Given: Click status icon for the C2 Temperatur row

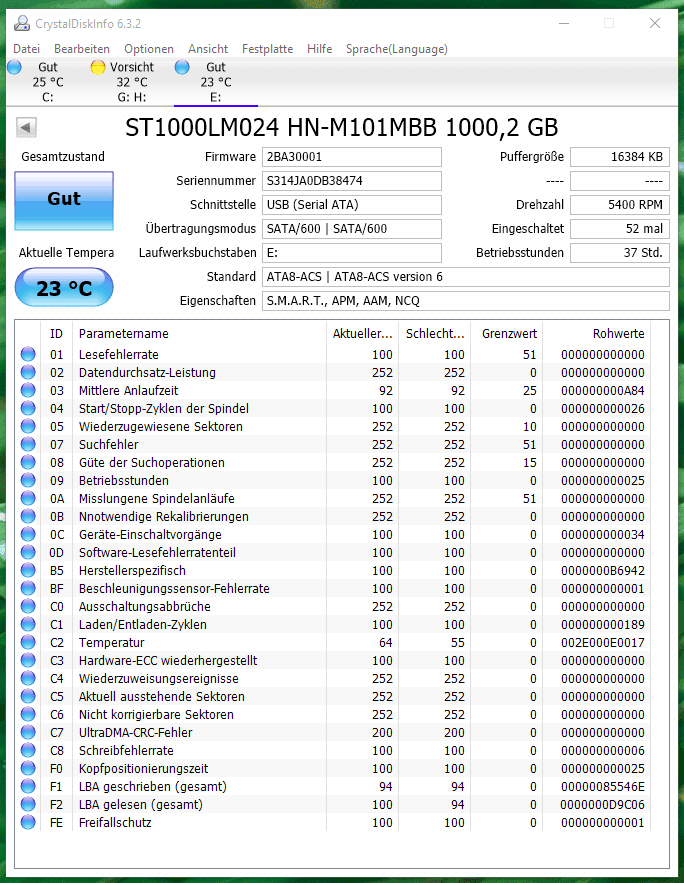Looking at the screenshot, I should point(28,643).
